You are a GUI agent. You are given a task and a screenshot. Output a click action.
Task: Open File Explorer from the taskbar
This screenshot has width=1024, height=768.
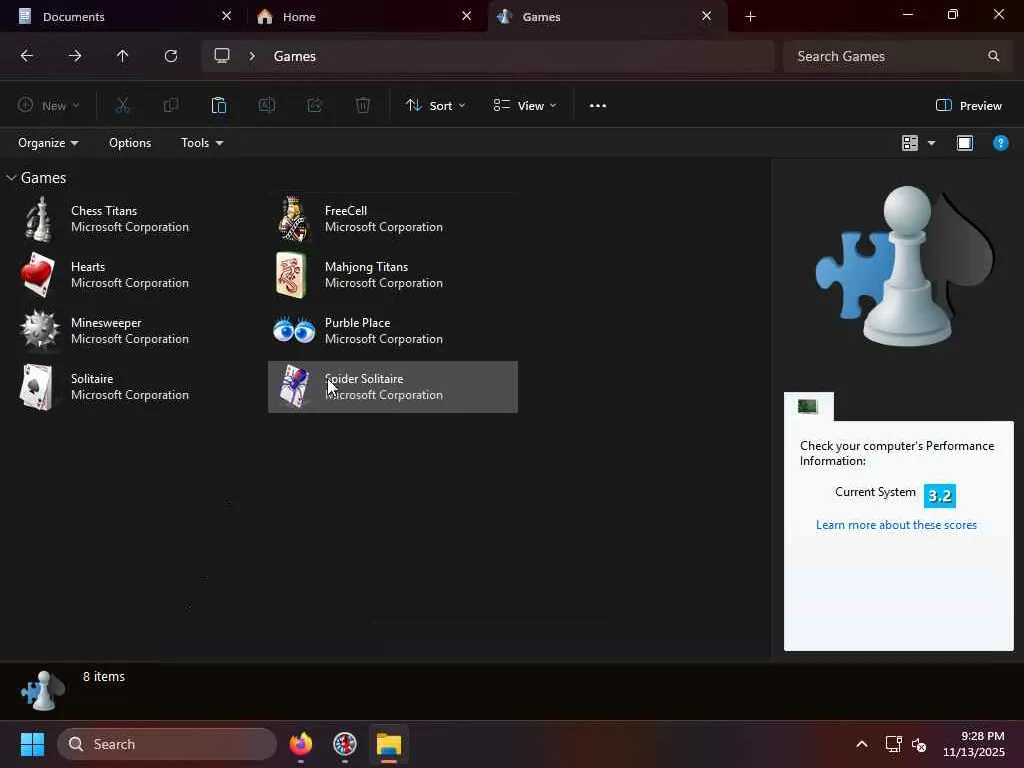[389, 744]
